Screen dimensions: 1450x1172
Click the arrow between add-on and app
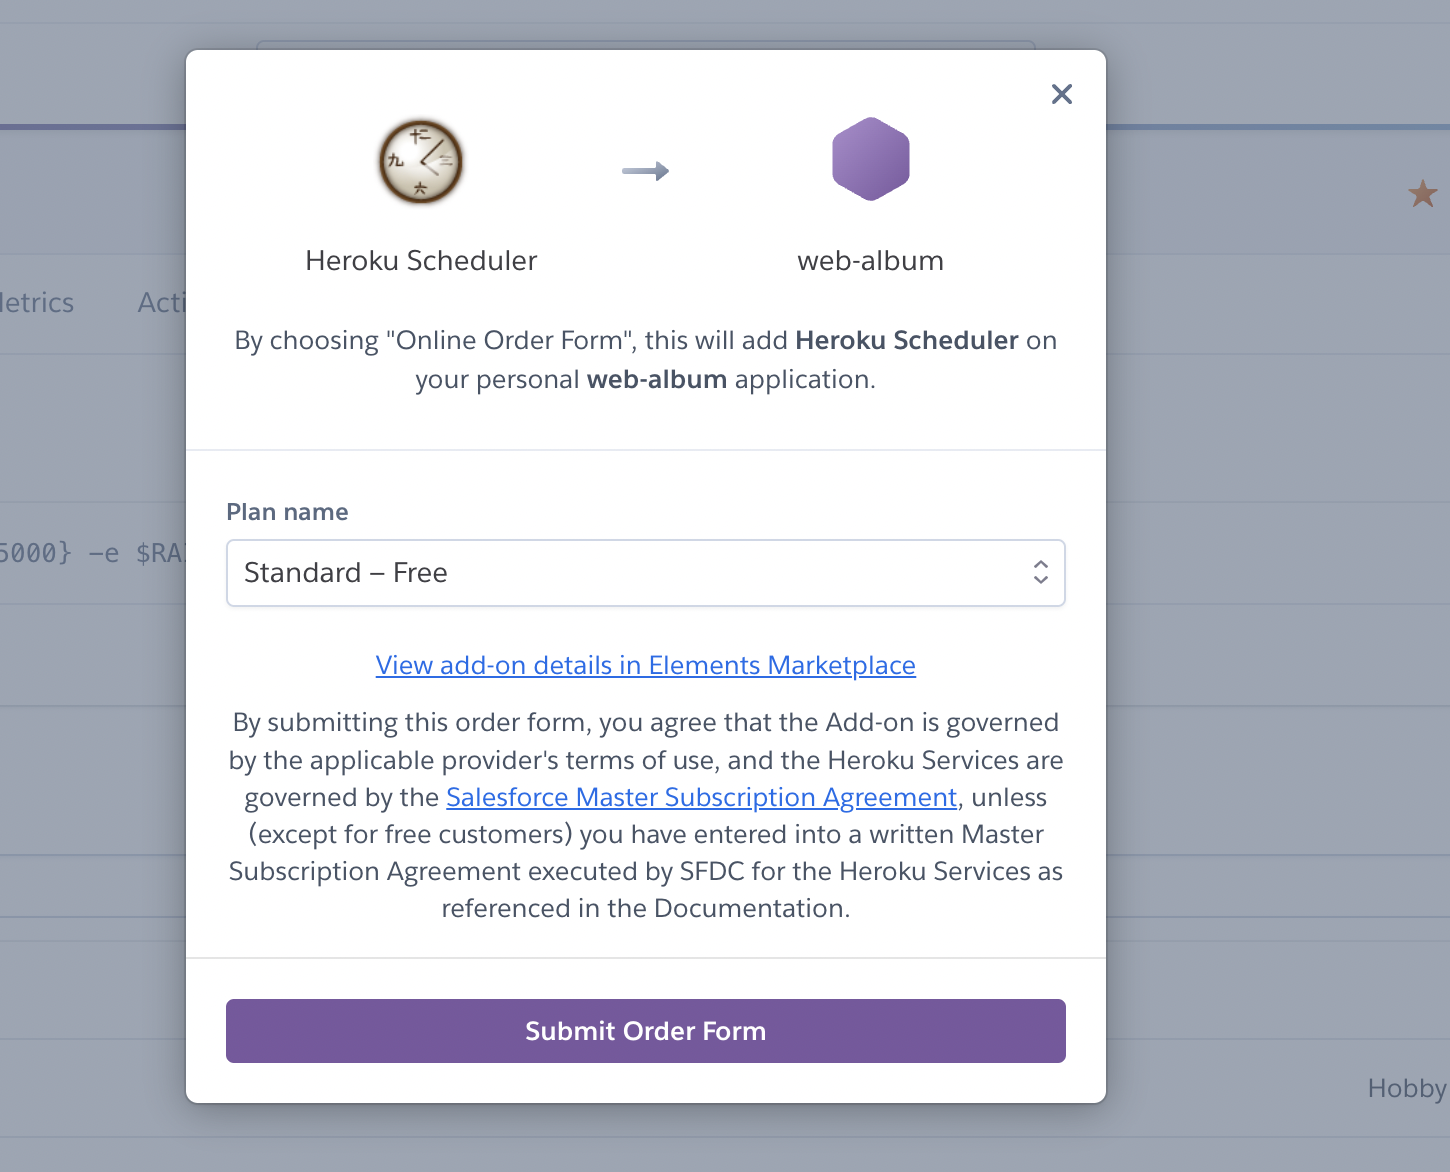[645, 171]
